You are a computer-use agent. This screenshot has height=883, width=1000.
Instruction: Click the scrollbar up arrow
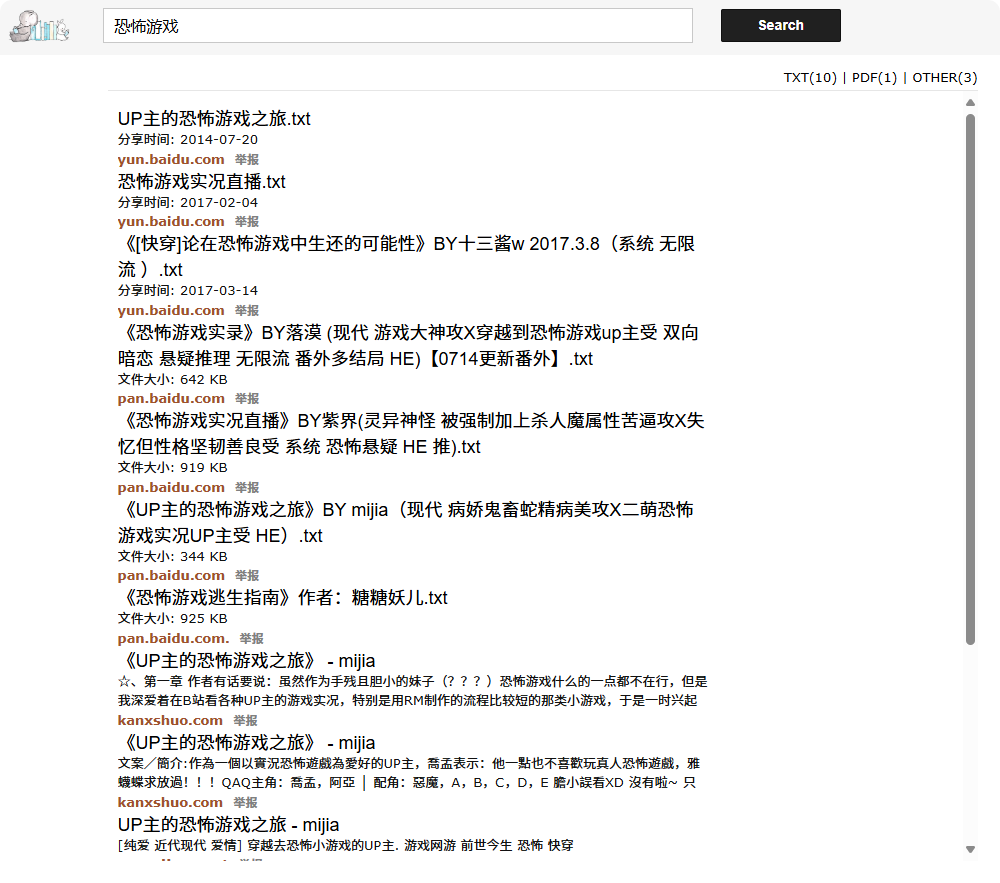coord(970,103)
